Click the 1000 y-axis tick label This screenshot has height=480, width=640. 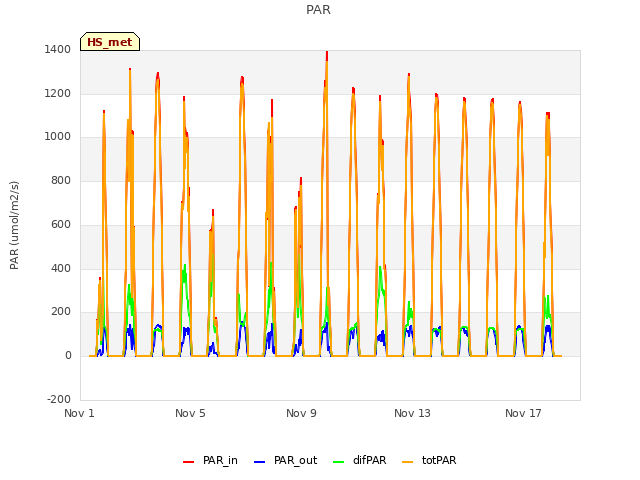[58, 137]
